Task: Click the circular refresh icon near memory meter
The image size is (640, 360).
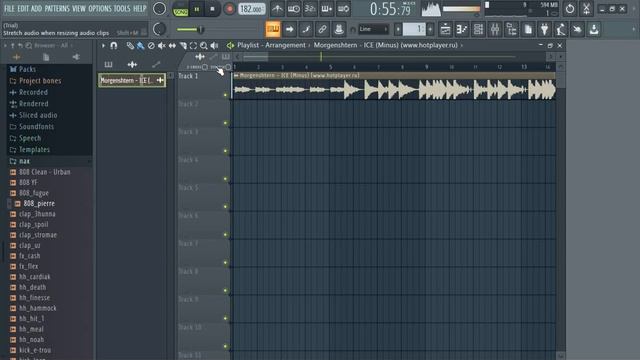Action: pyautogui.click(x=570, y=8)
